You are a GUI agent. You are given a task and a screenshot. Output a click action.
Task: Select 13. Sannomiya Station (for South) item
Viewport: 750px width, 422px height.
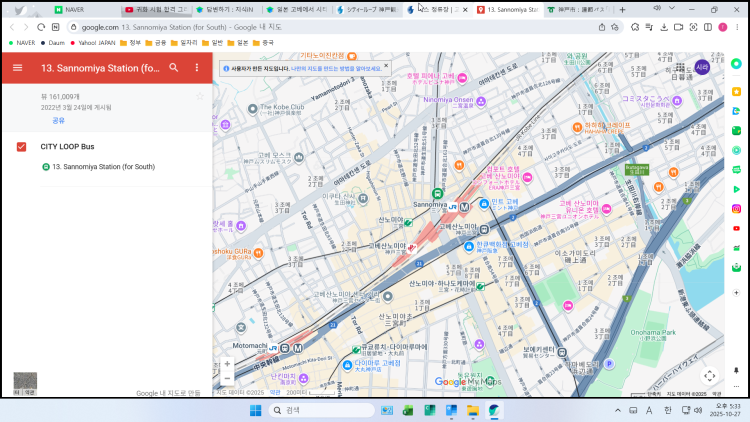click(103, 167)
